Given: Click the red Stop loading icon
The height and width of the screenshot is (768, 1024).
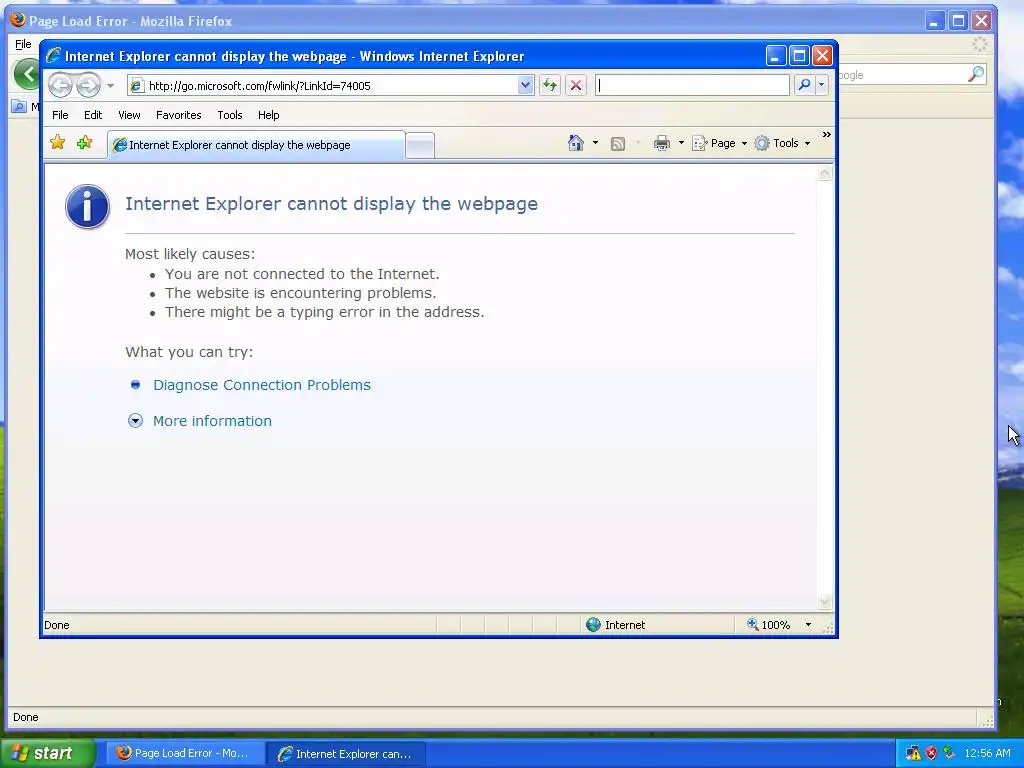Looking at the screenshot, I should [x=575, y=86].
